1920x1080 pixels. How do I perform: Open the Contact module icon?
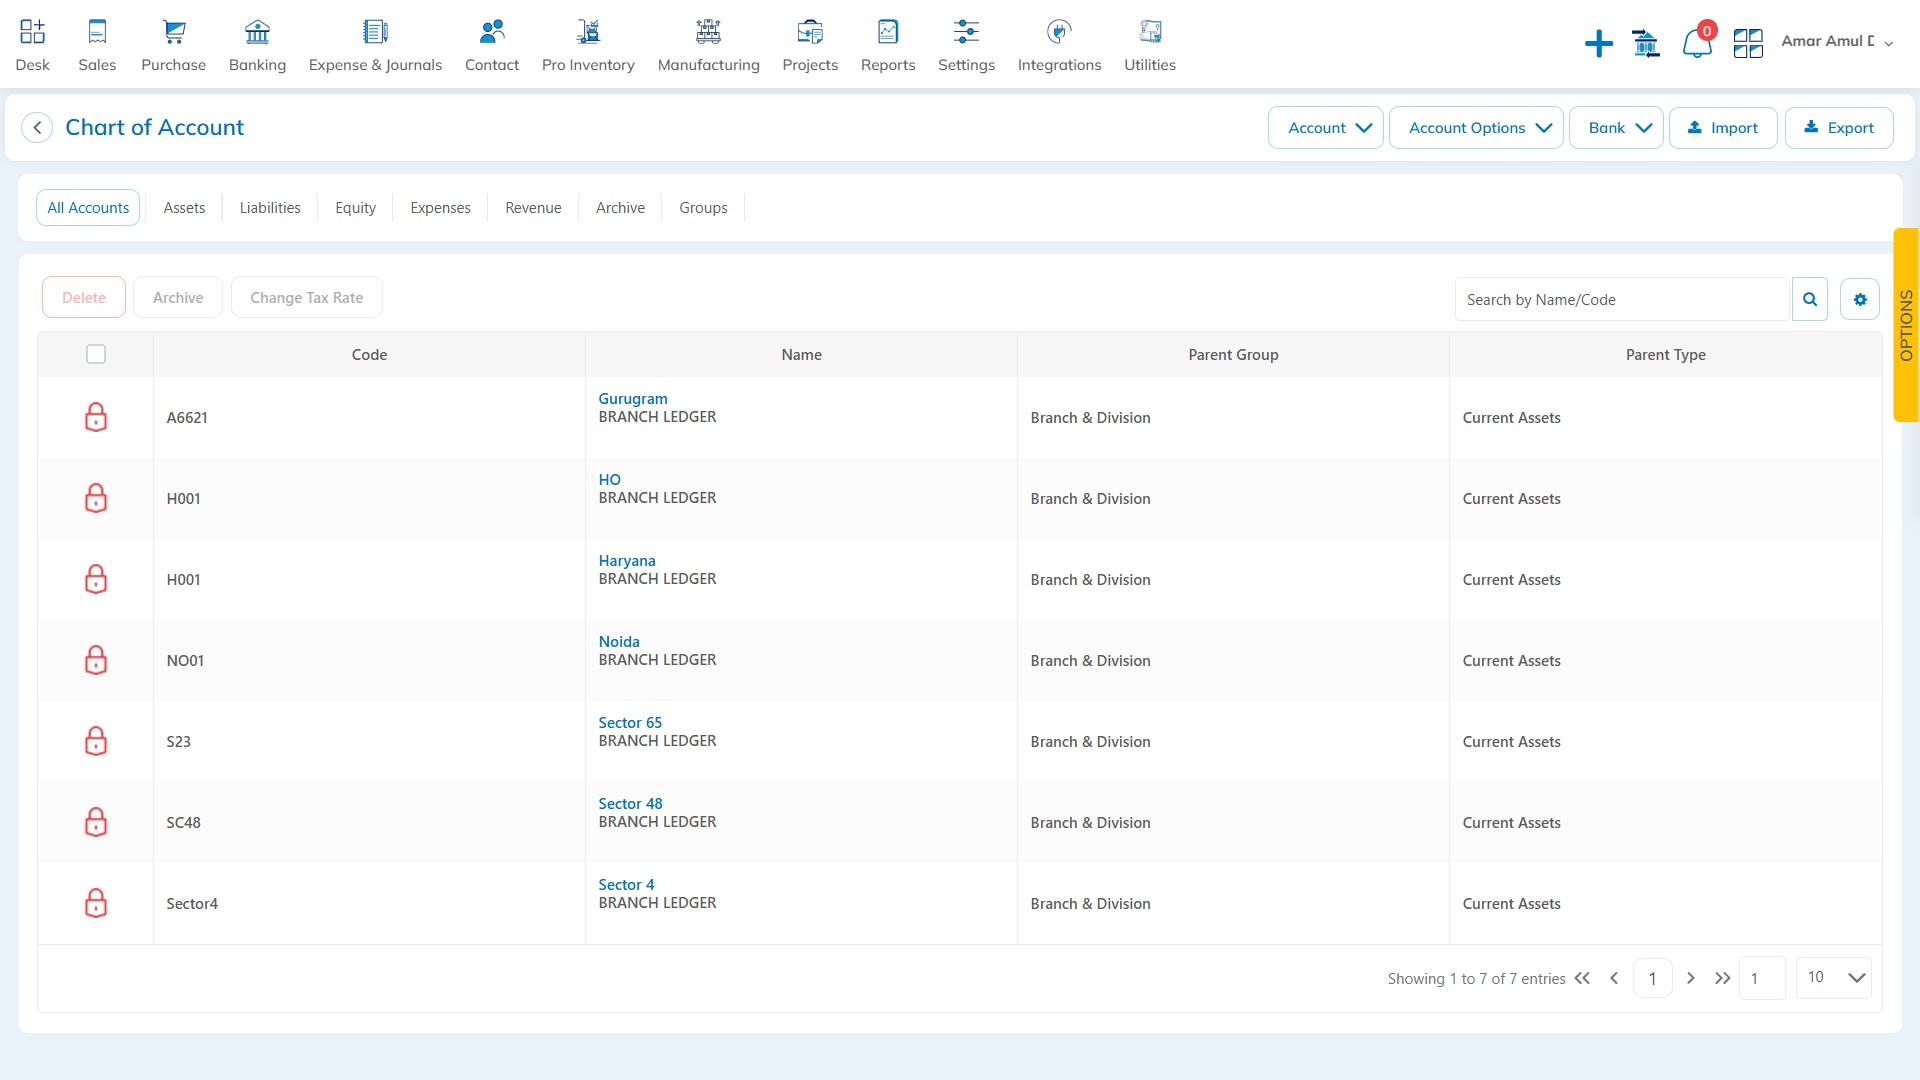pyautogui.click(x=492, y=32)
